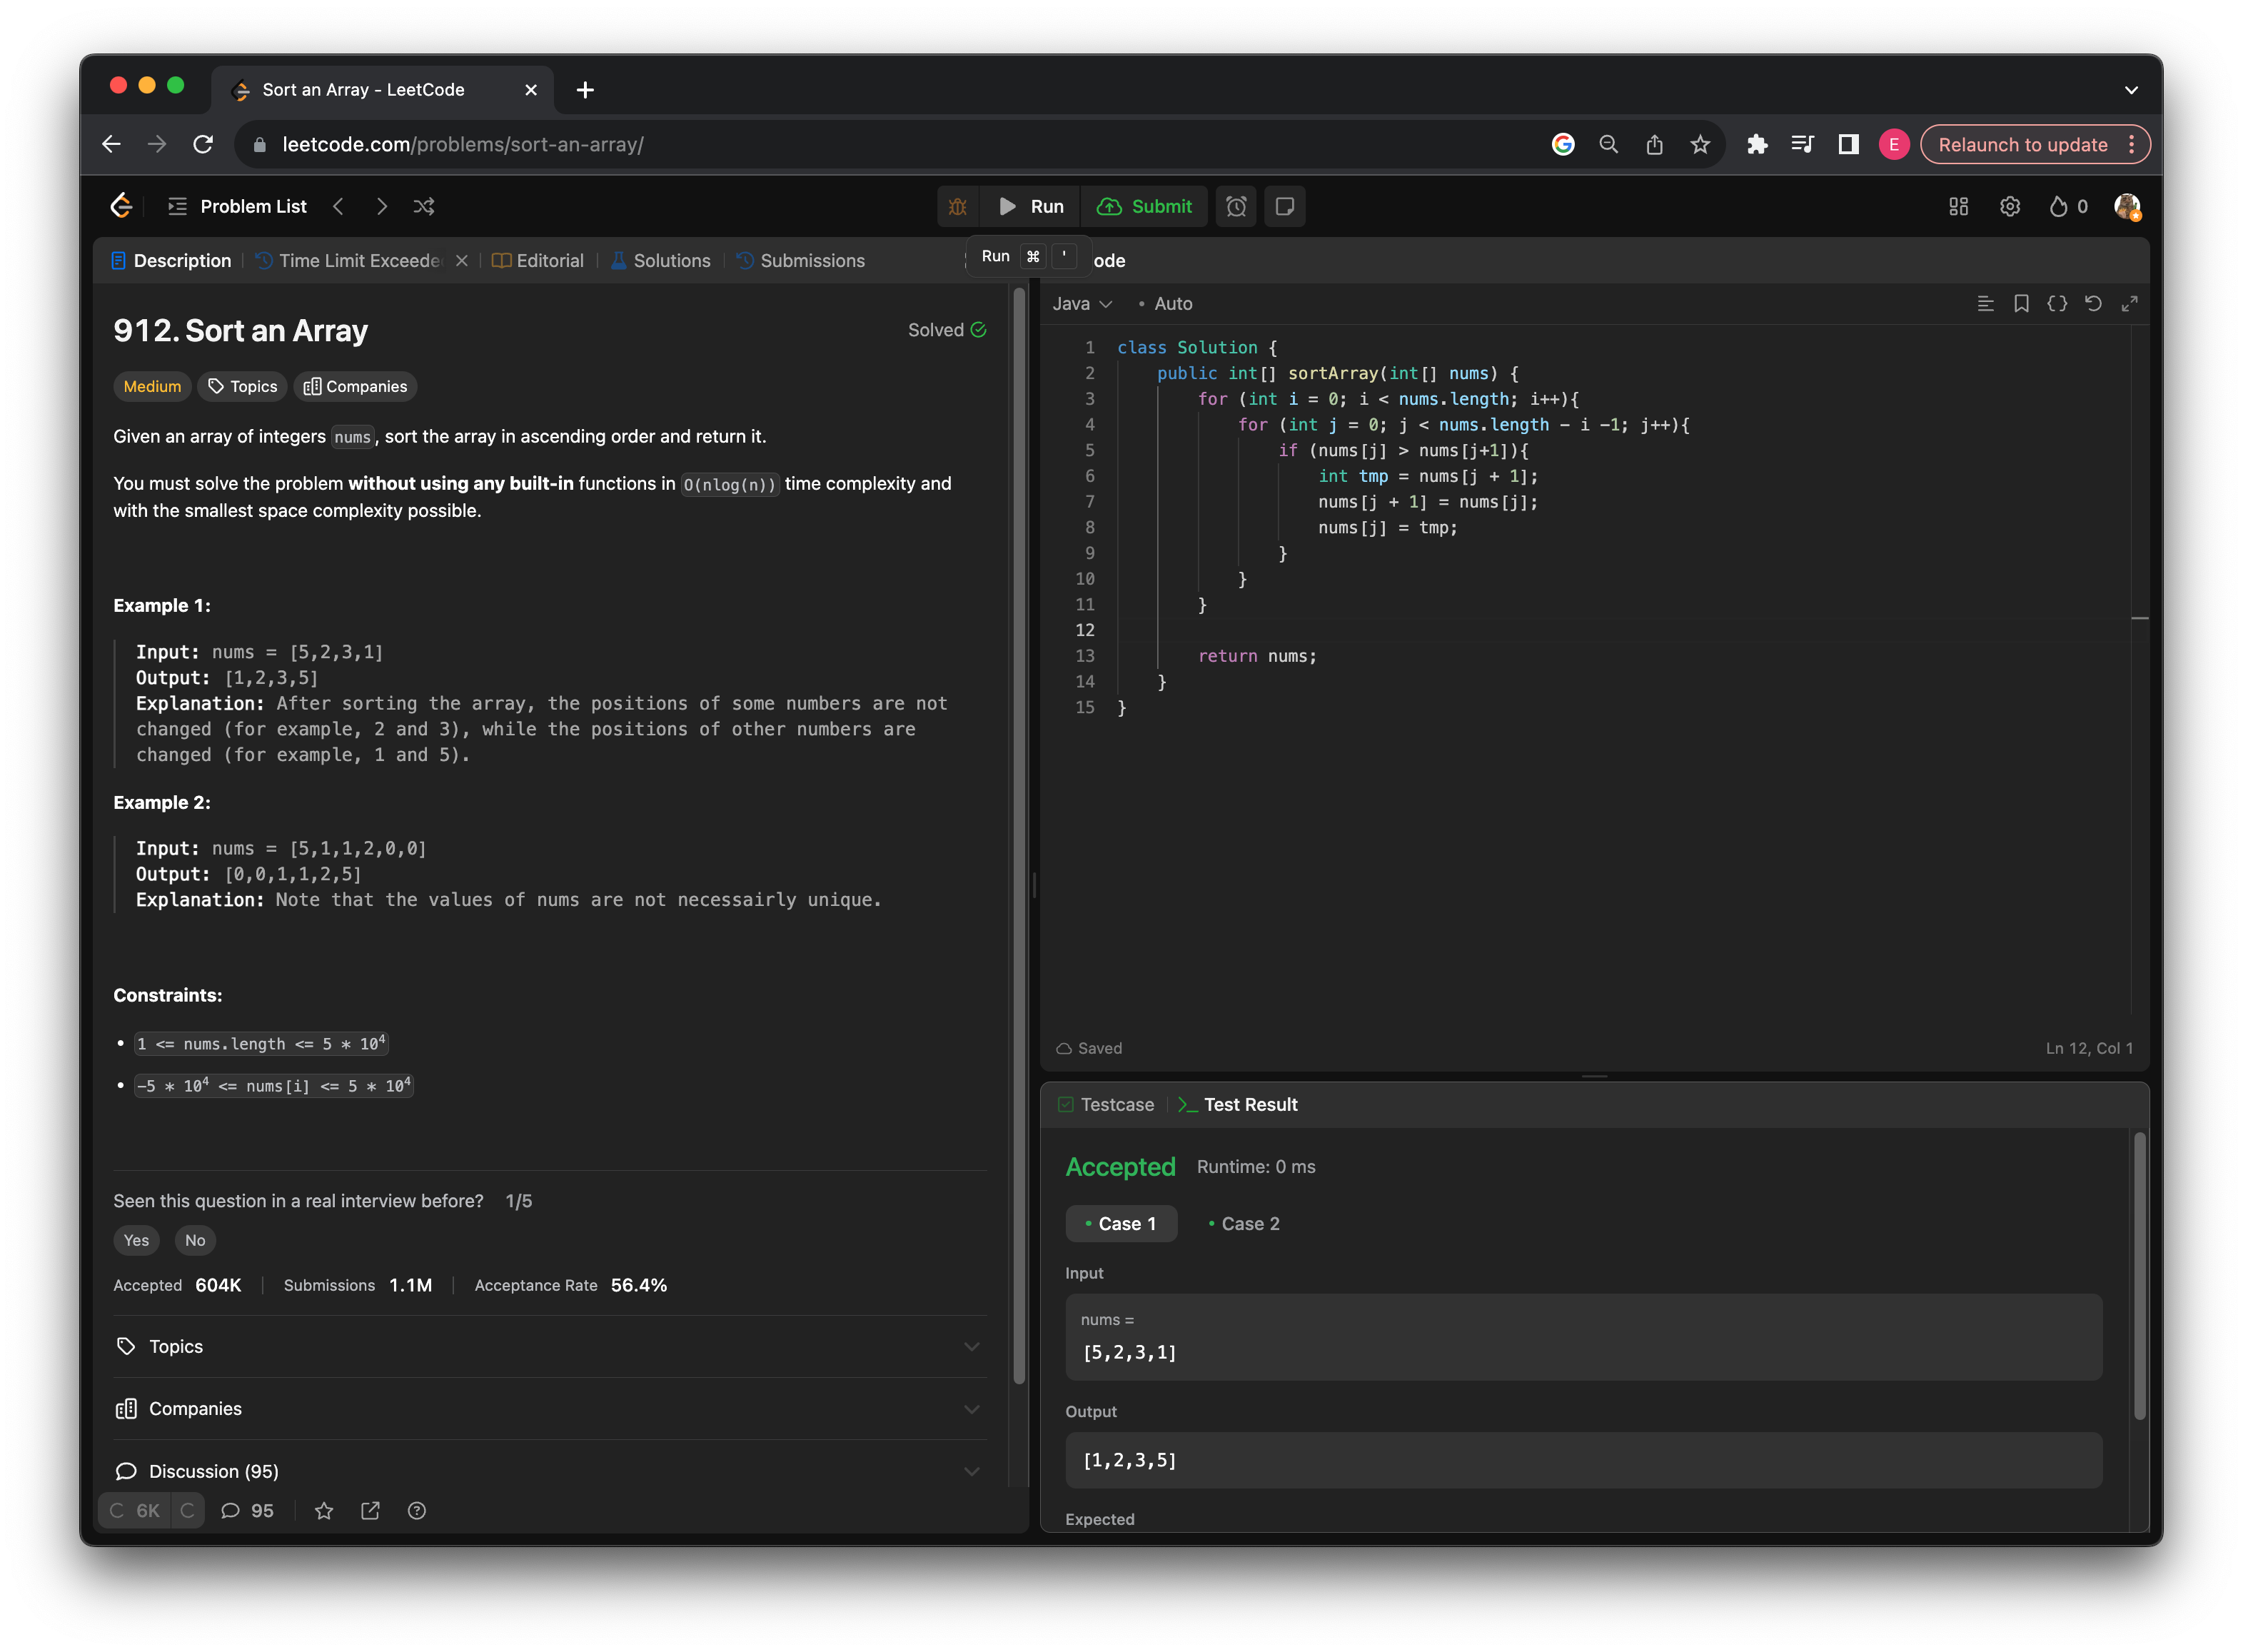
Task: Click the timer/stopwatch icon
Action: [x=1238, y=206]
